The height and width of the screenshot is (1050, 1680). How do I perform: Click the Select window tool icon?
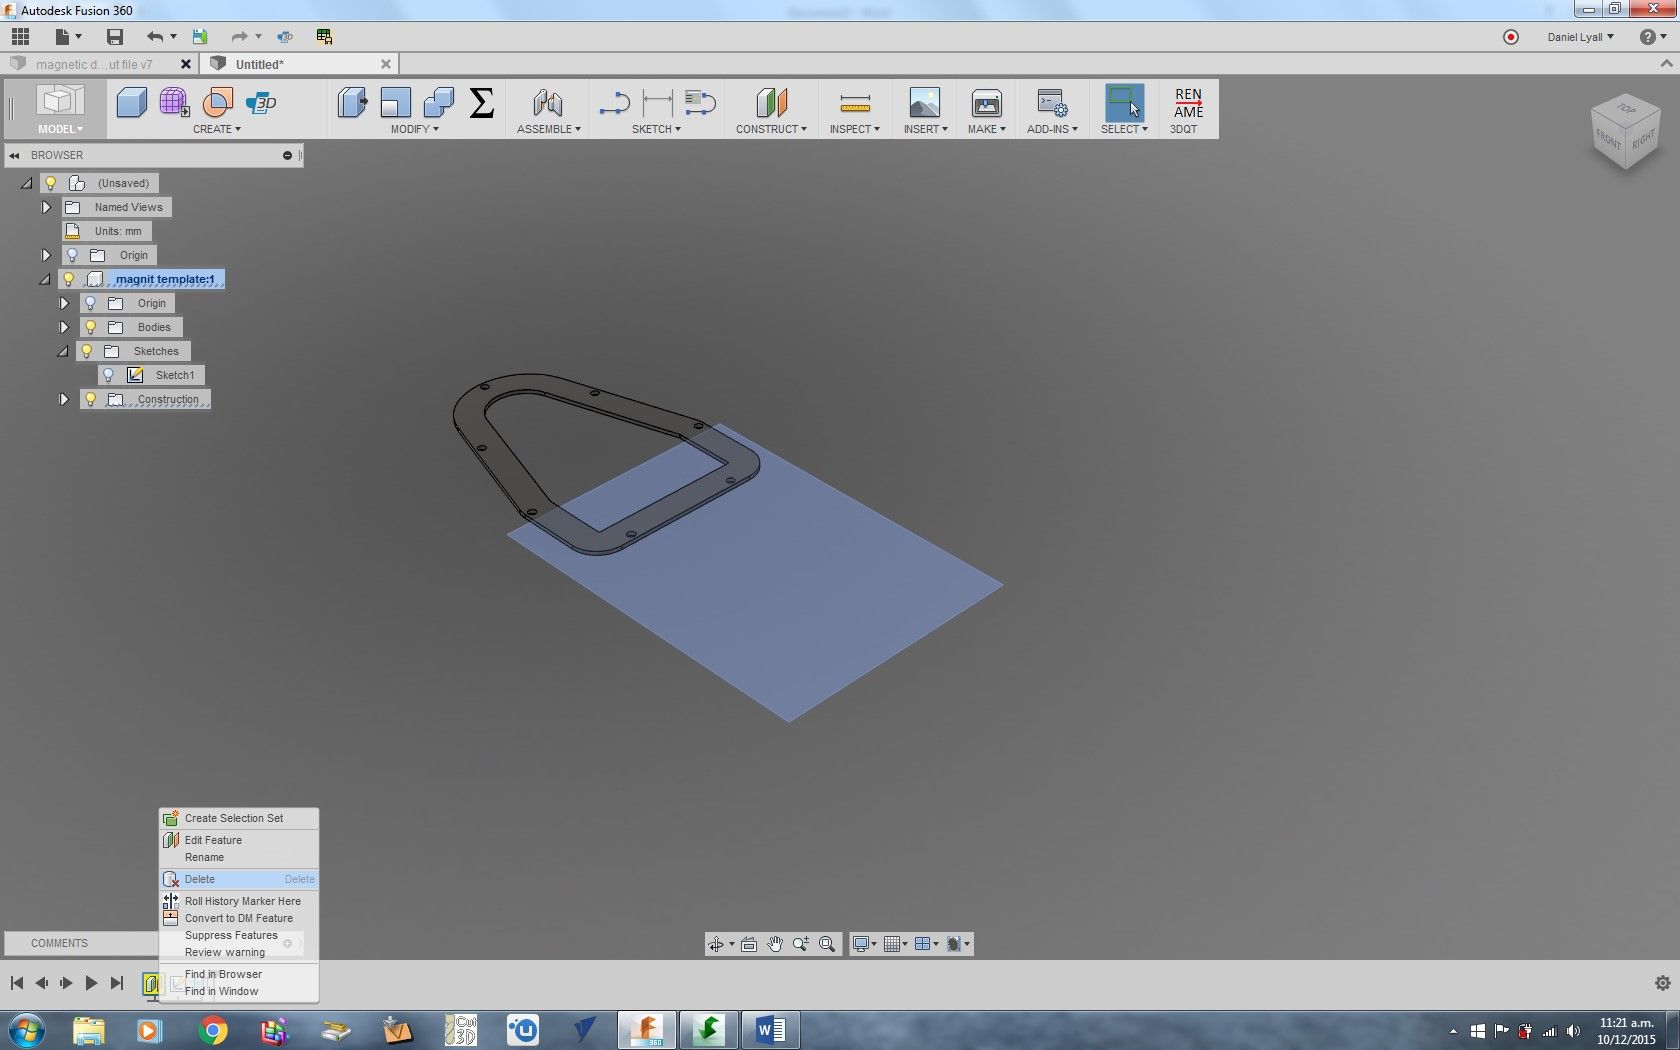tap(1124, 102)
